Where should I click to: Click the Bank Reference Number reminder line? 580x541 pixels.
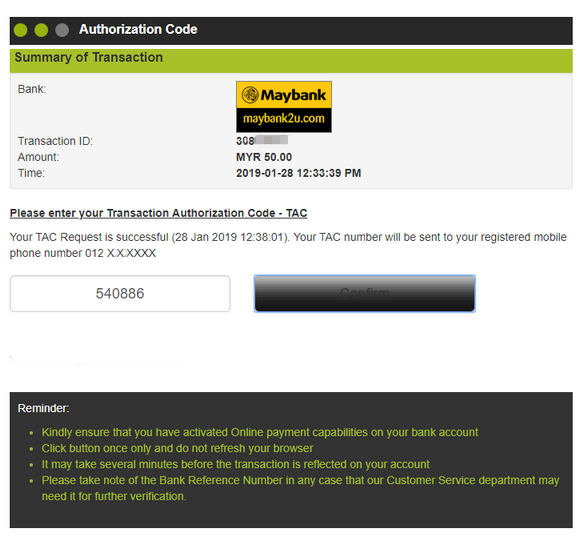pos(300,488)
